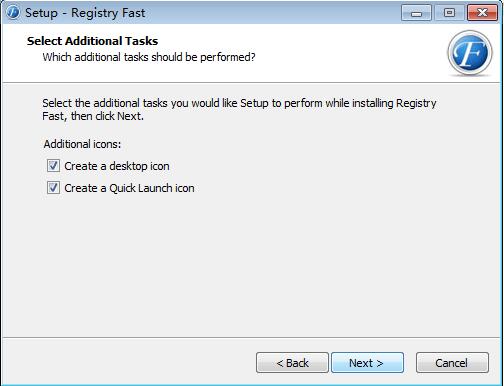This screenshot has height=386, width=504.
Task: Click the "Additional icons:" group label
Action: [x=82, y=144]
